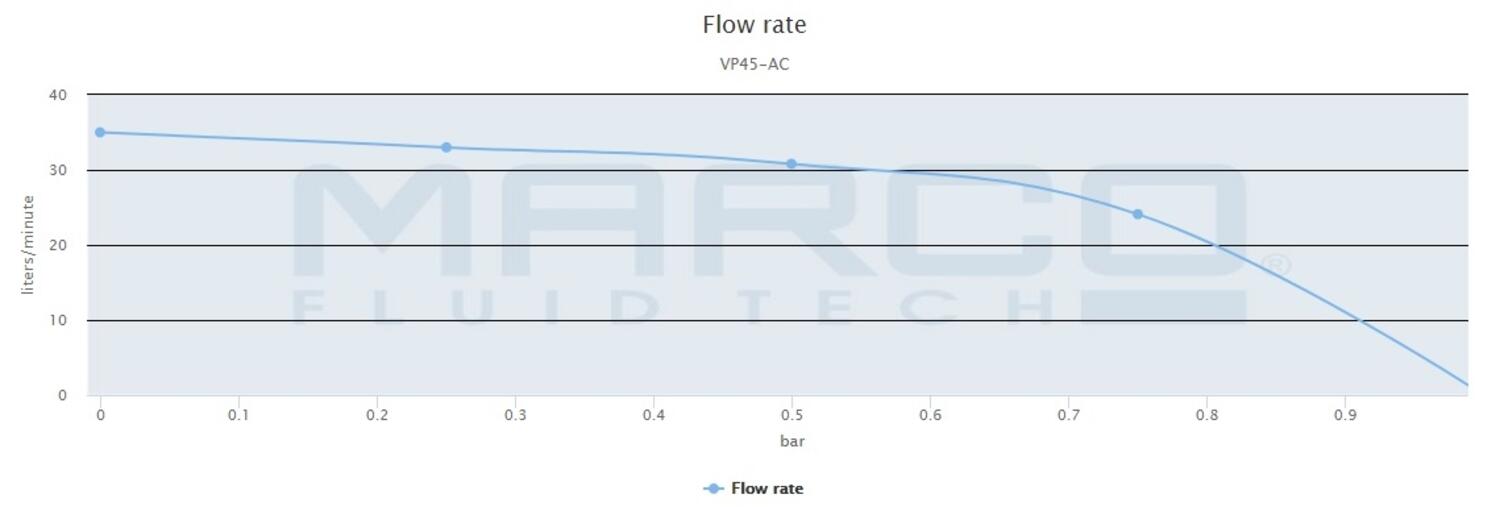Click the data point at 0.5 bar
The height and width of the screenshot is (507, 1500).
(791, 164)
